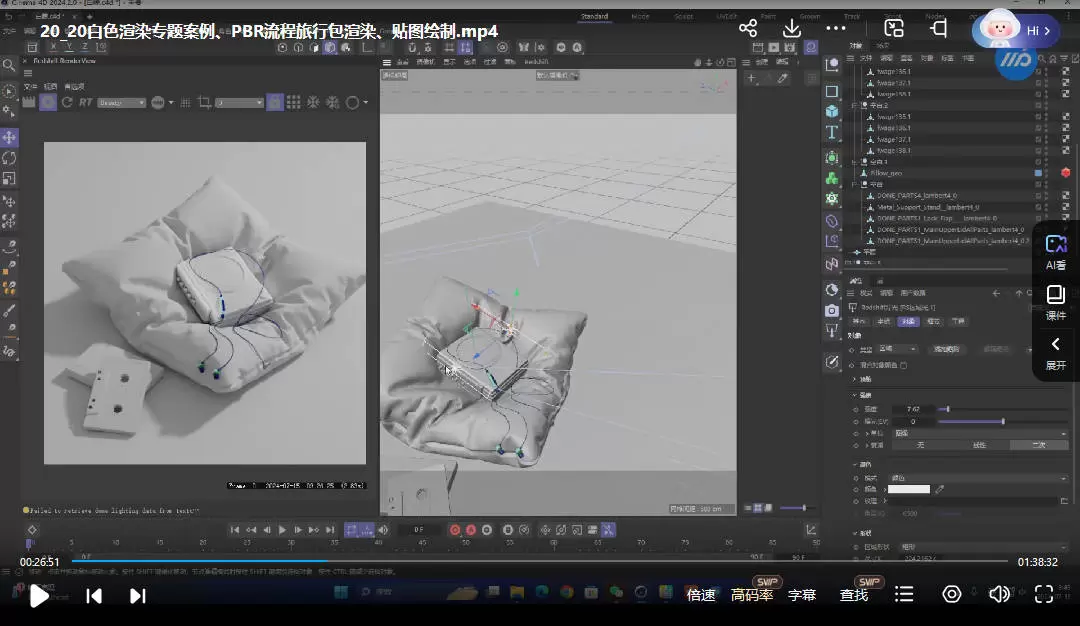The height and width of the screenshot is (626, 1080).
Task: Open the 高码率 high bitrate option
Action: point(751,595)
